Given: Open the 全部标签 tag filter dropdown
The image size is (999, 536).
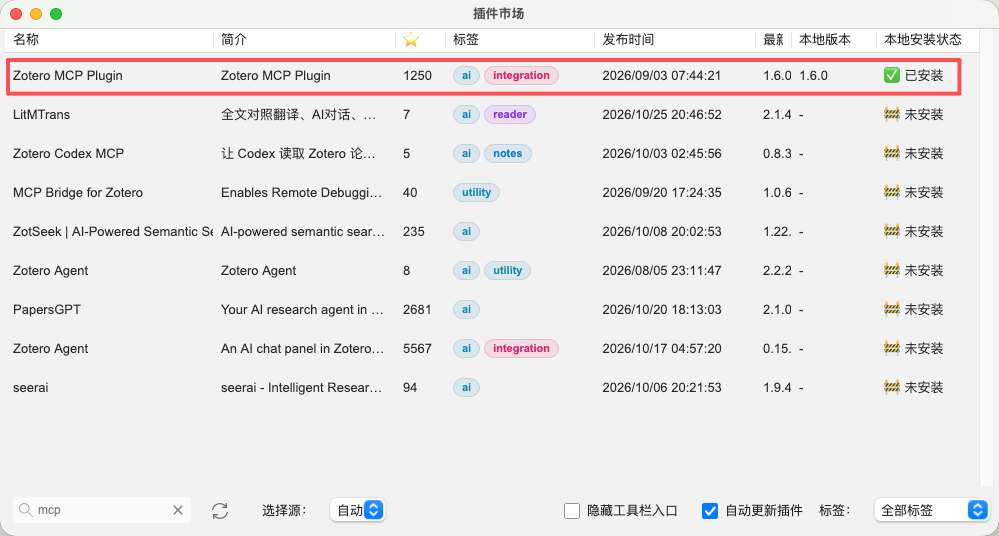Looking at the screenshot, I should pyautogui.click(x=931, y=510).
